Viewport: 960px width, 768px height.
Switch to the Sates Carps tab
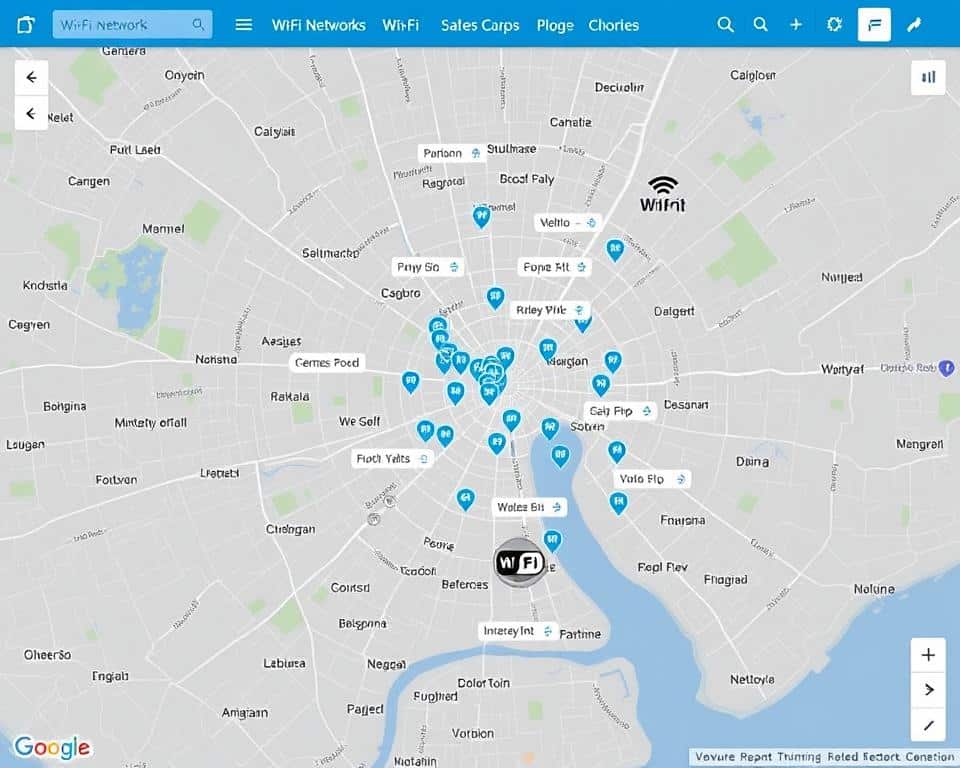[480, 25]
